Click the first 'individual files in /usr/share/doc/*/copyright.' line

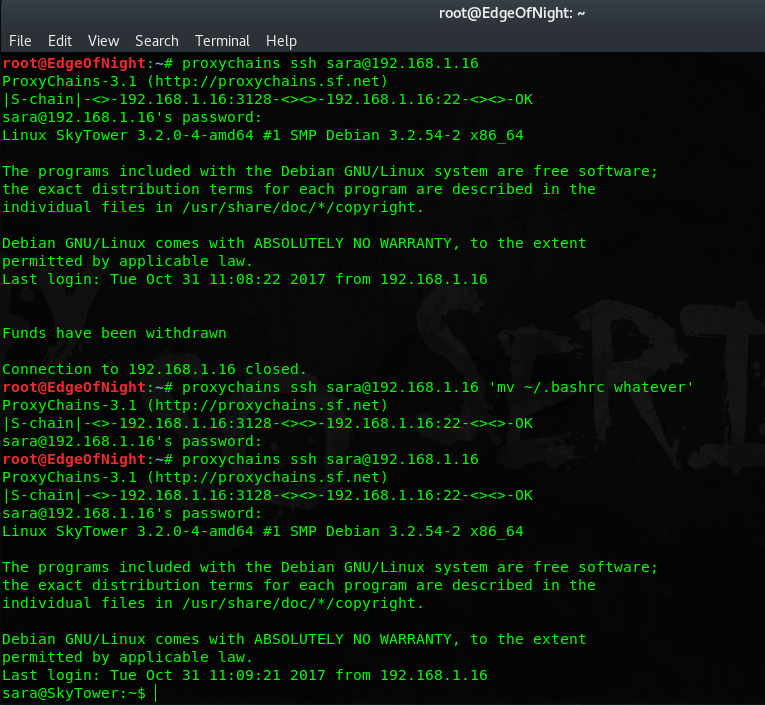[213, 207]
